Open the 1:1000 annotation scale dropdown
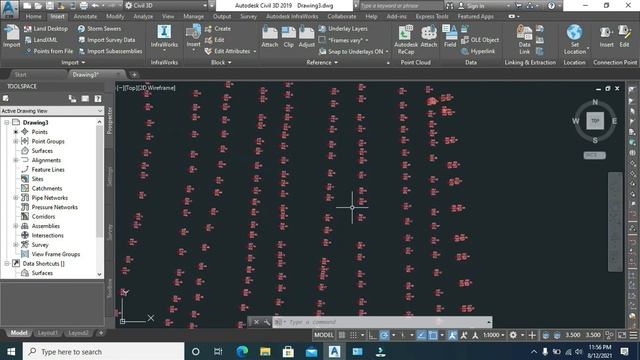This screenshot has width=640, height=360. pos(494,335)
